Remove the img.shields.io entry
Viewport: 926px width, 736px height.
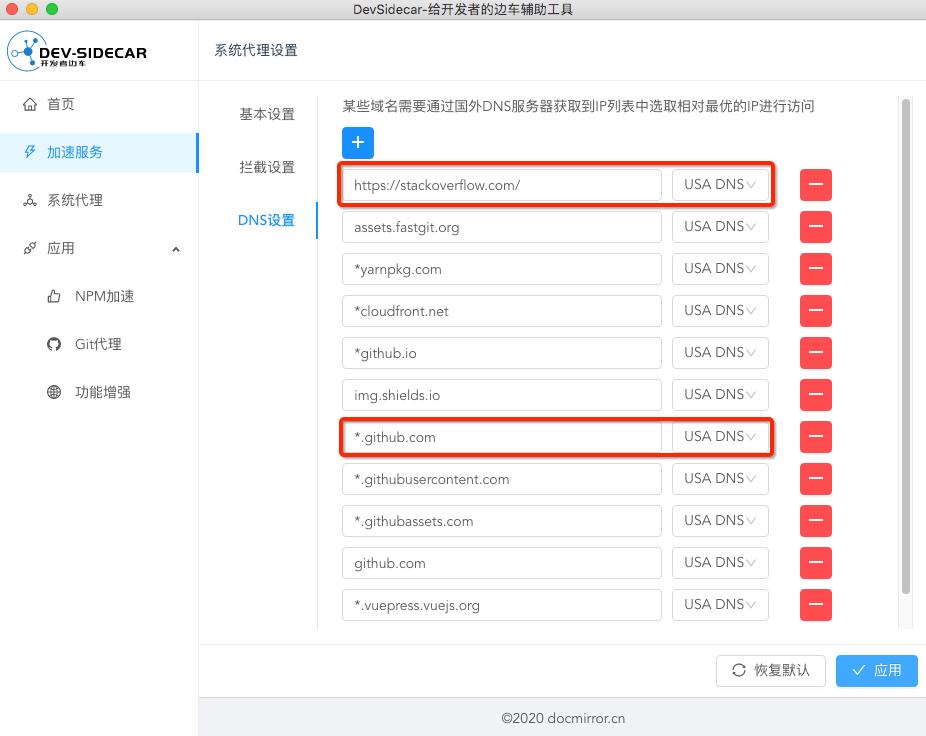815,395
